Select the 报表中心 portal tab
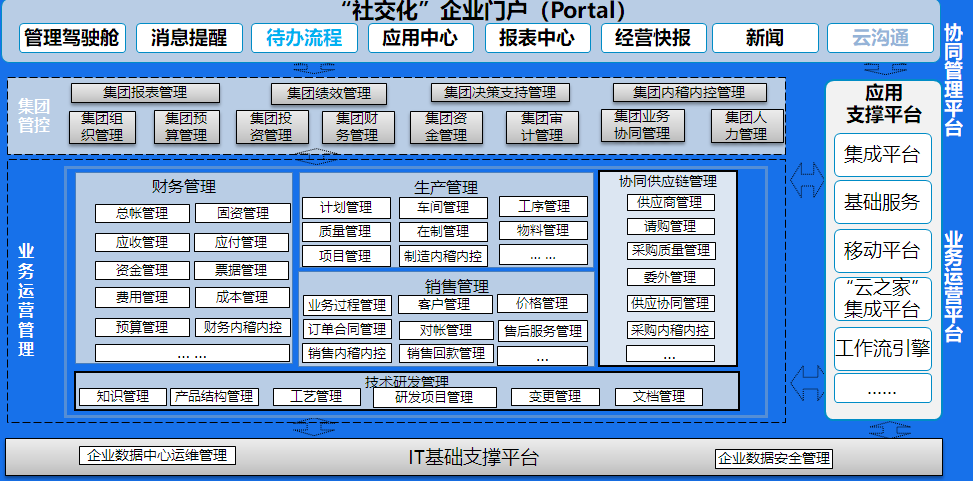The width and height of the screenshot is (973, 481). tap(537, 39)
